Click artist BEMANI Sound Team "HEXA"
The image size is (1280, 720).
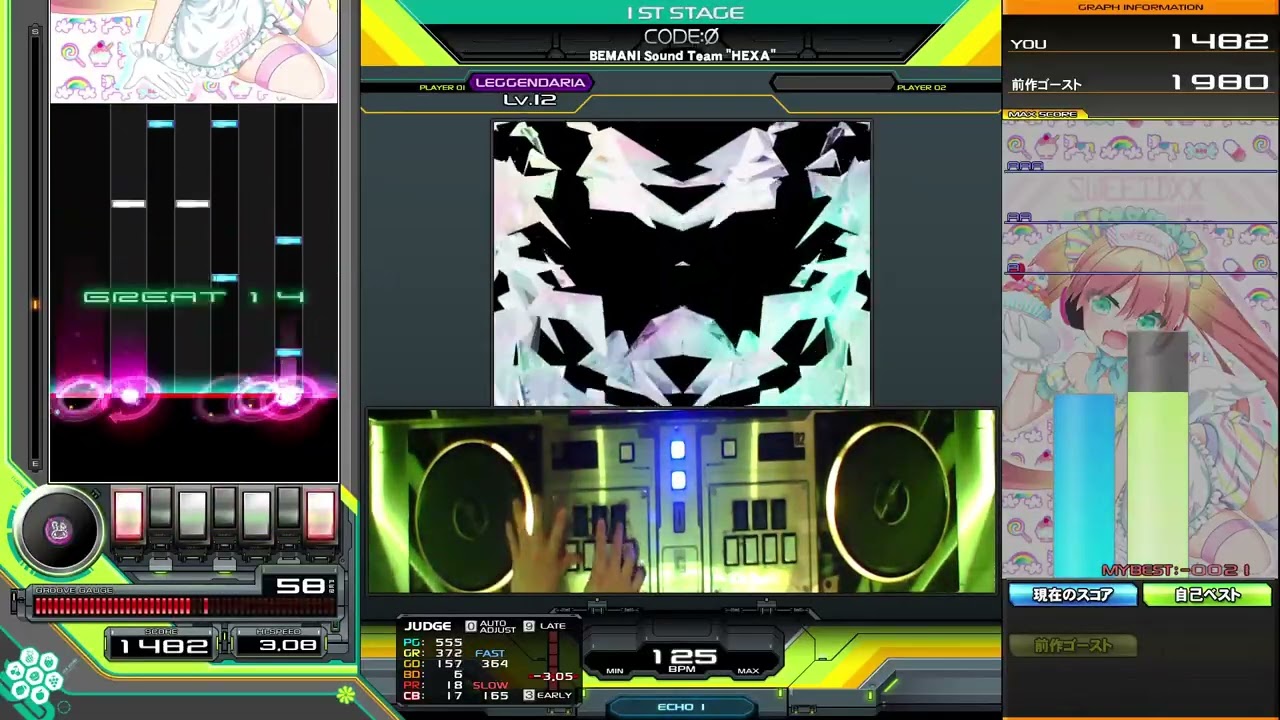click(682, 56)
